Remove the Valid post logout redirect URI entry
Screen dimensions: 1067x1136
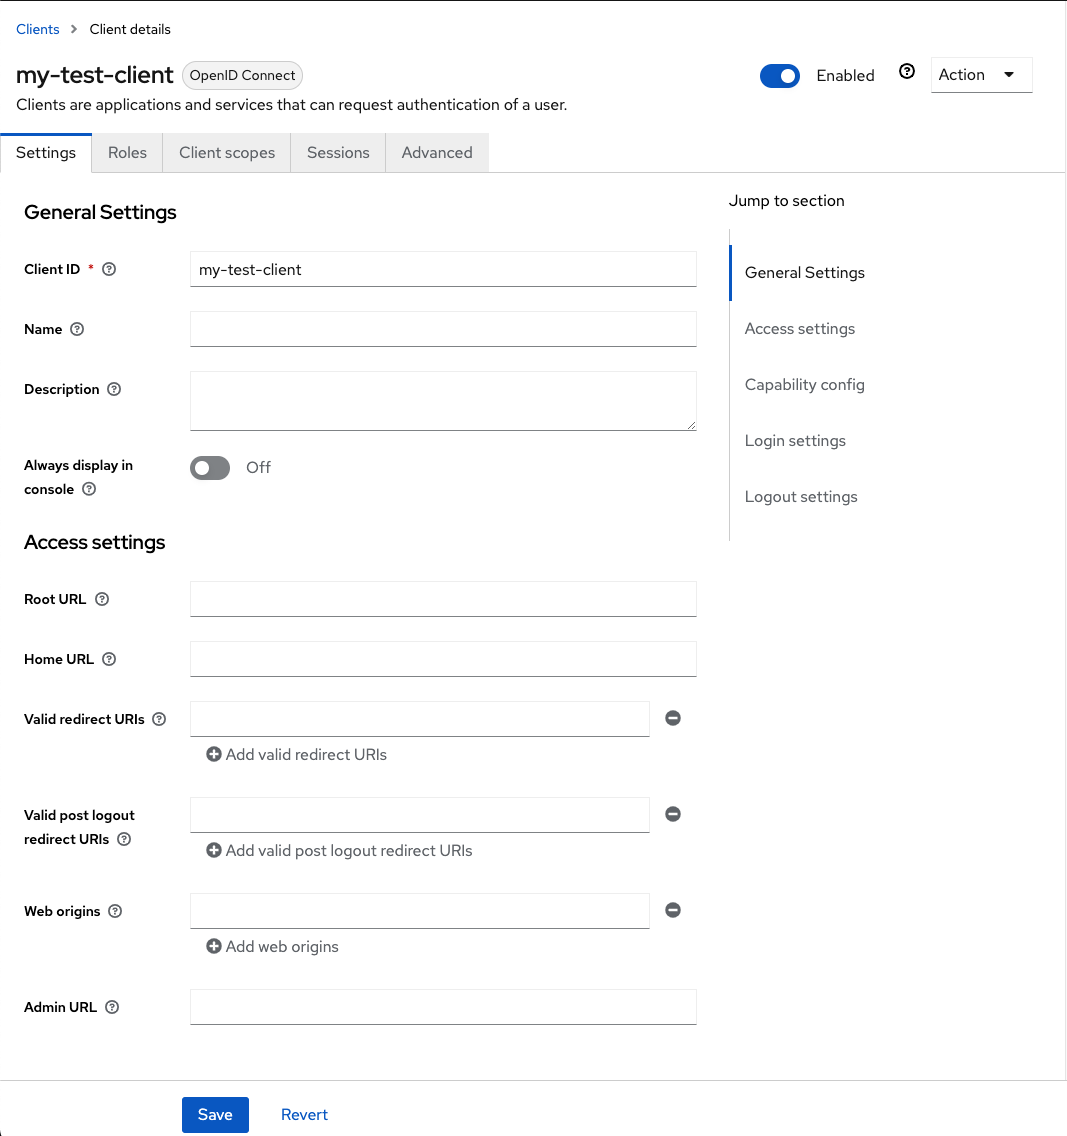click(x=673, y=814)
